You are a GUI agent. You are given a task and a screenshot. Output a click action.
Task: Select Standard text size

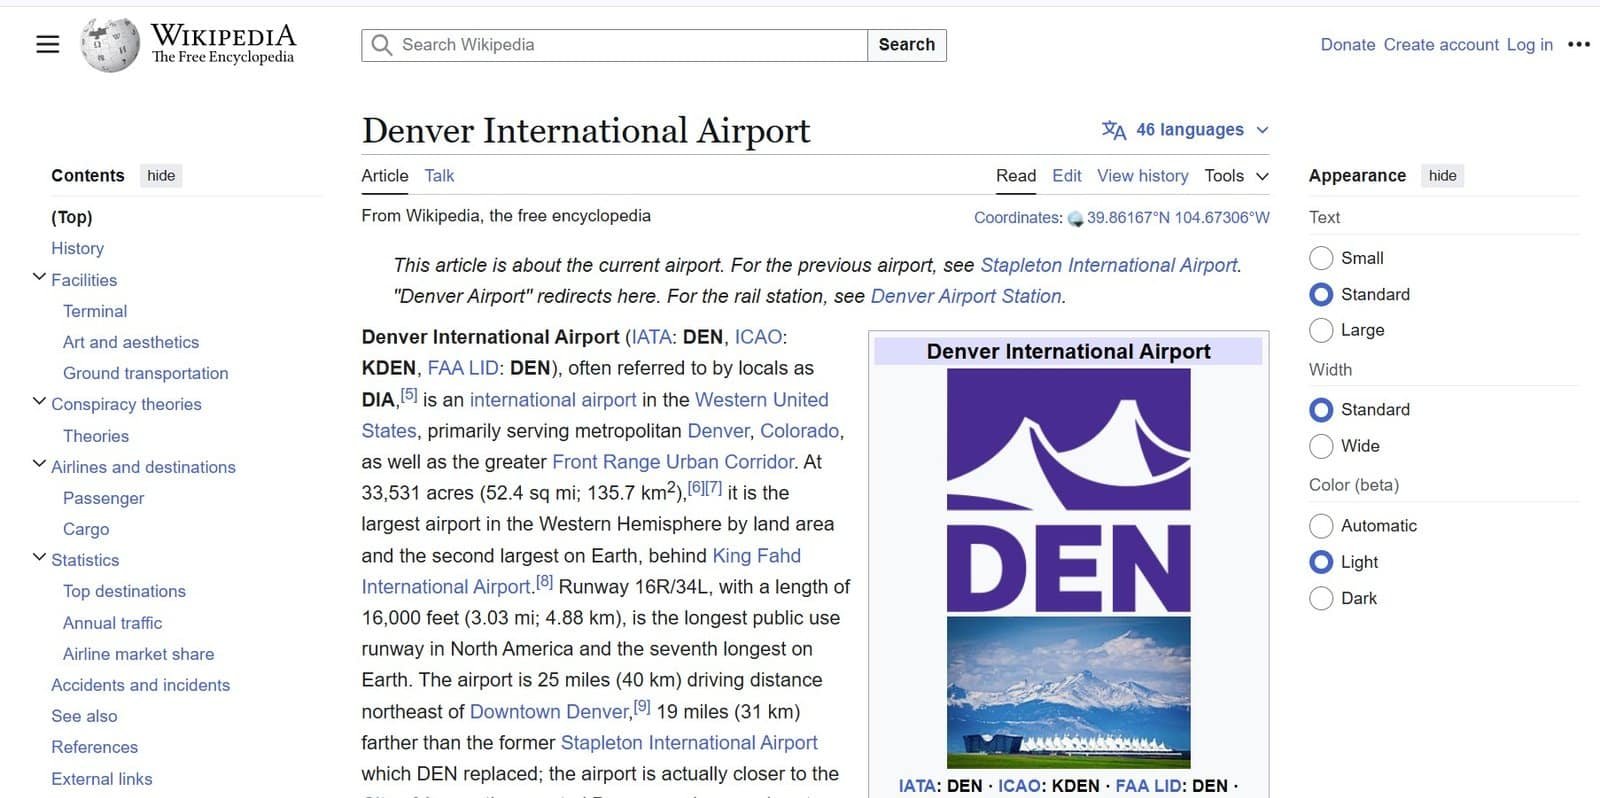(1321, 294)
